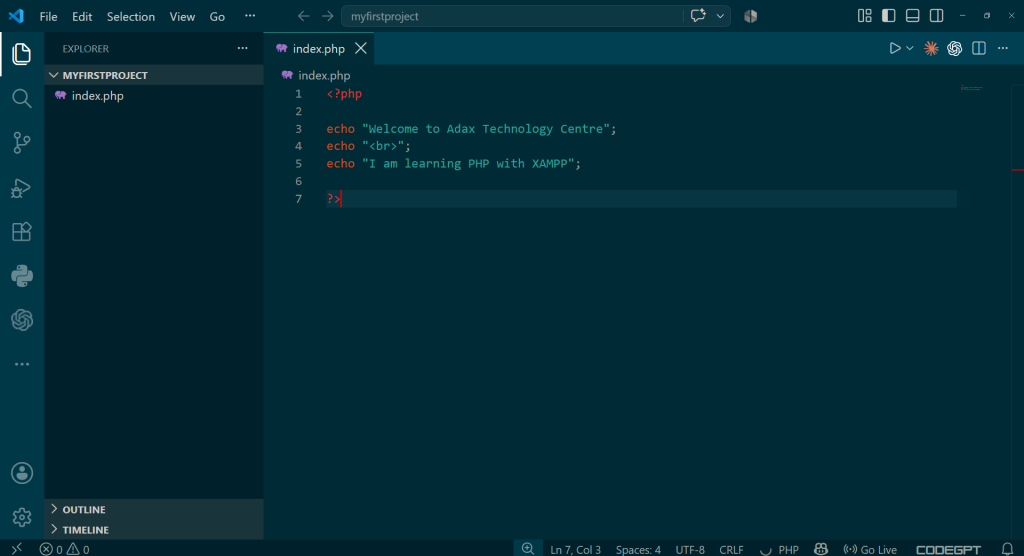This screenshot has height=556, width=1024.
Task: Go back in navigation history
Action: [x=303, y=16]
